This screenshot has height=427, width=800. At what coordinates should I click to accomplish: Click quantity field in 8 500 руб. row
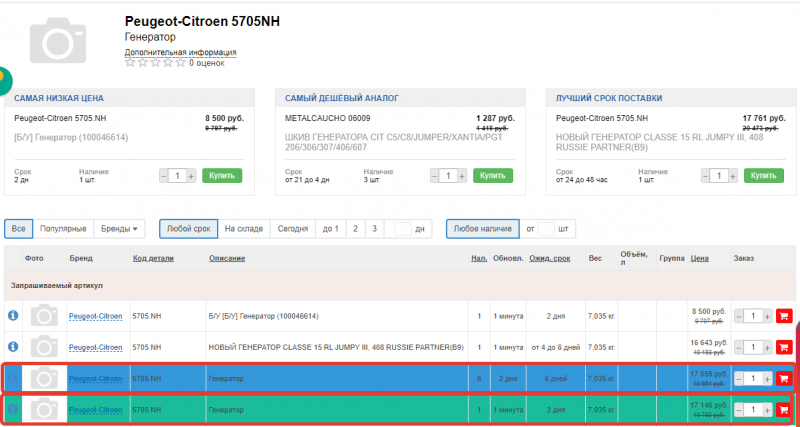(x=753, y=316)
